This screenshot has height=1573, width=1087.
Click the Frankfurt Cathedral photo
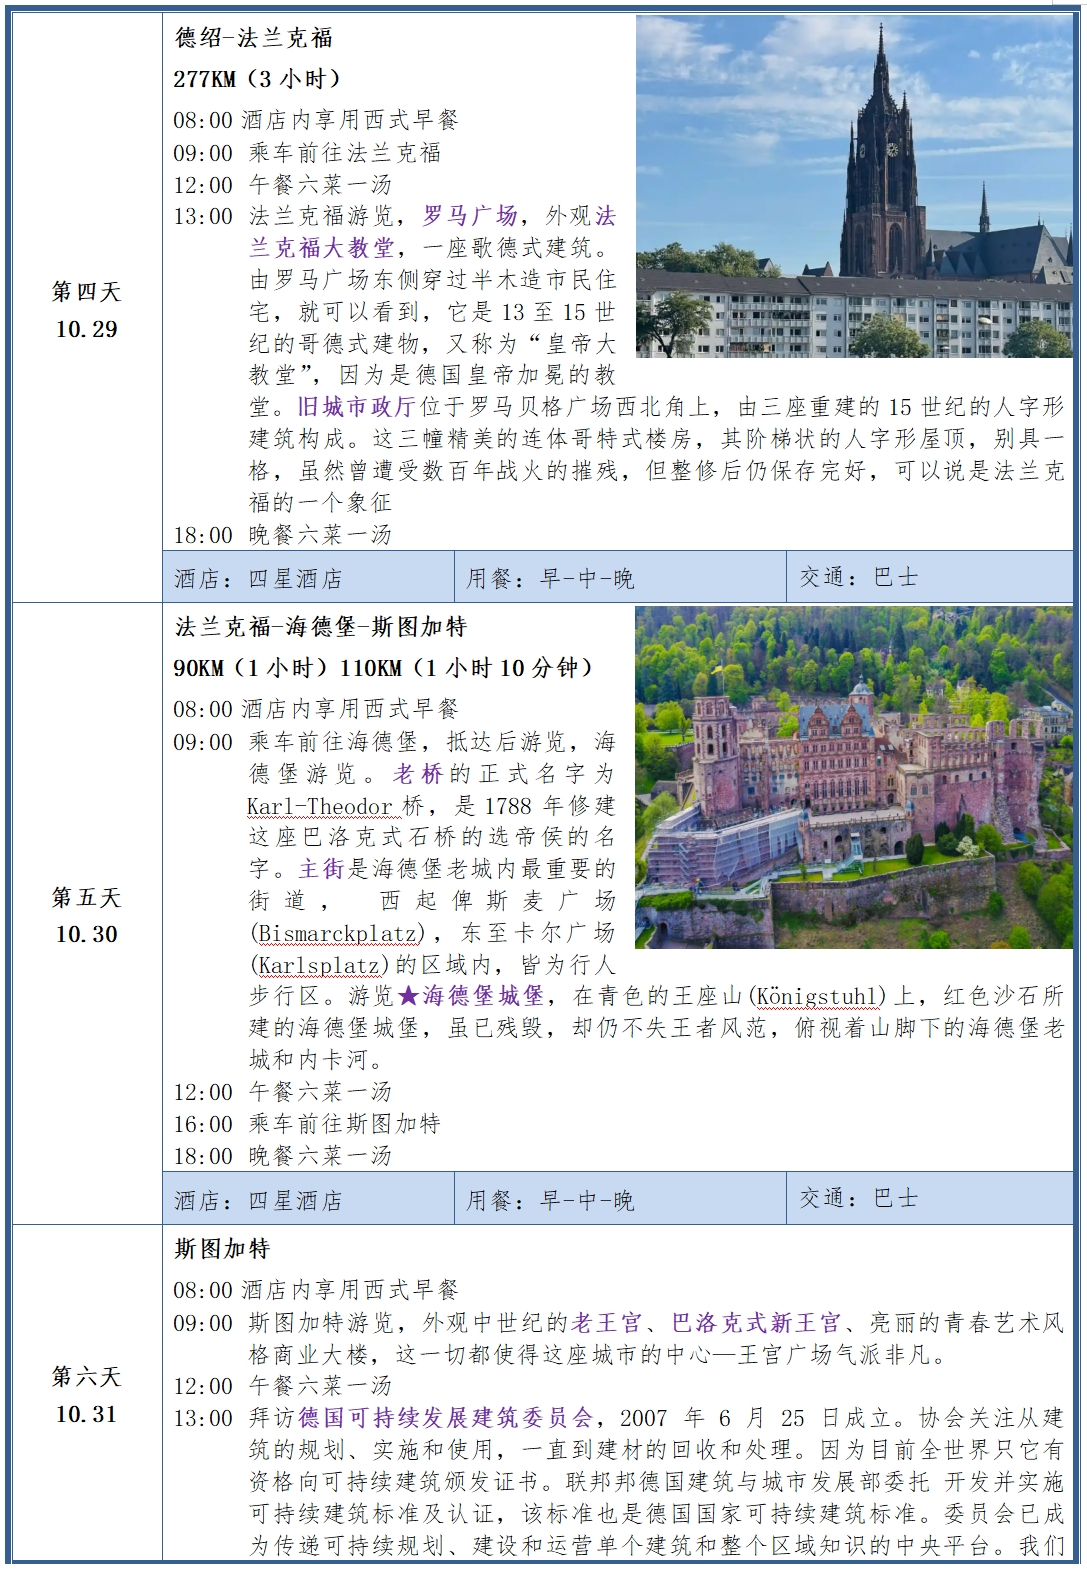coord(854,186)
